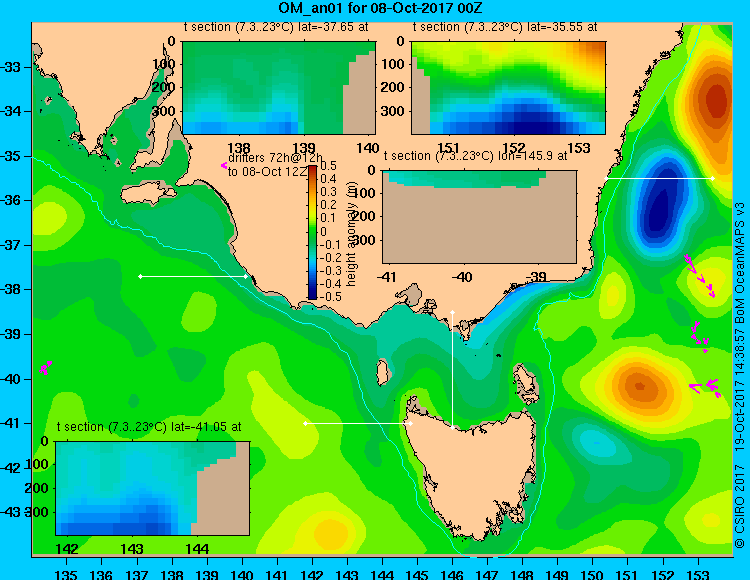Click the west endpoint of the lat=-41.05 section line
Screen dimensions: 750x580
click(x=306, y=424)
